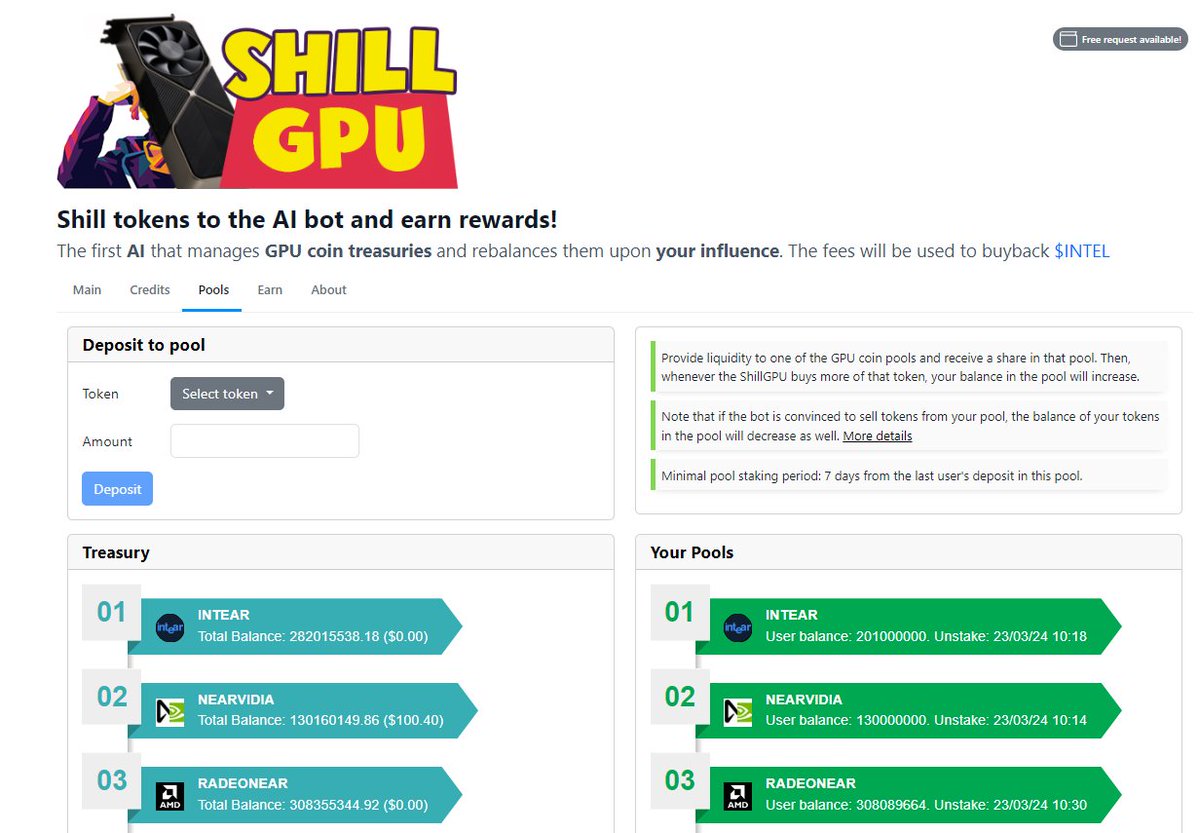This screenshot has width=1200, height=833.
Task: Switch to the Main tab
Action: pos(87,290)
